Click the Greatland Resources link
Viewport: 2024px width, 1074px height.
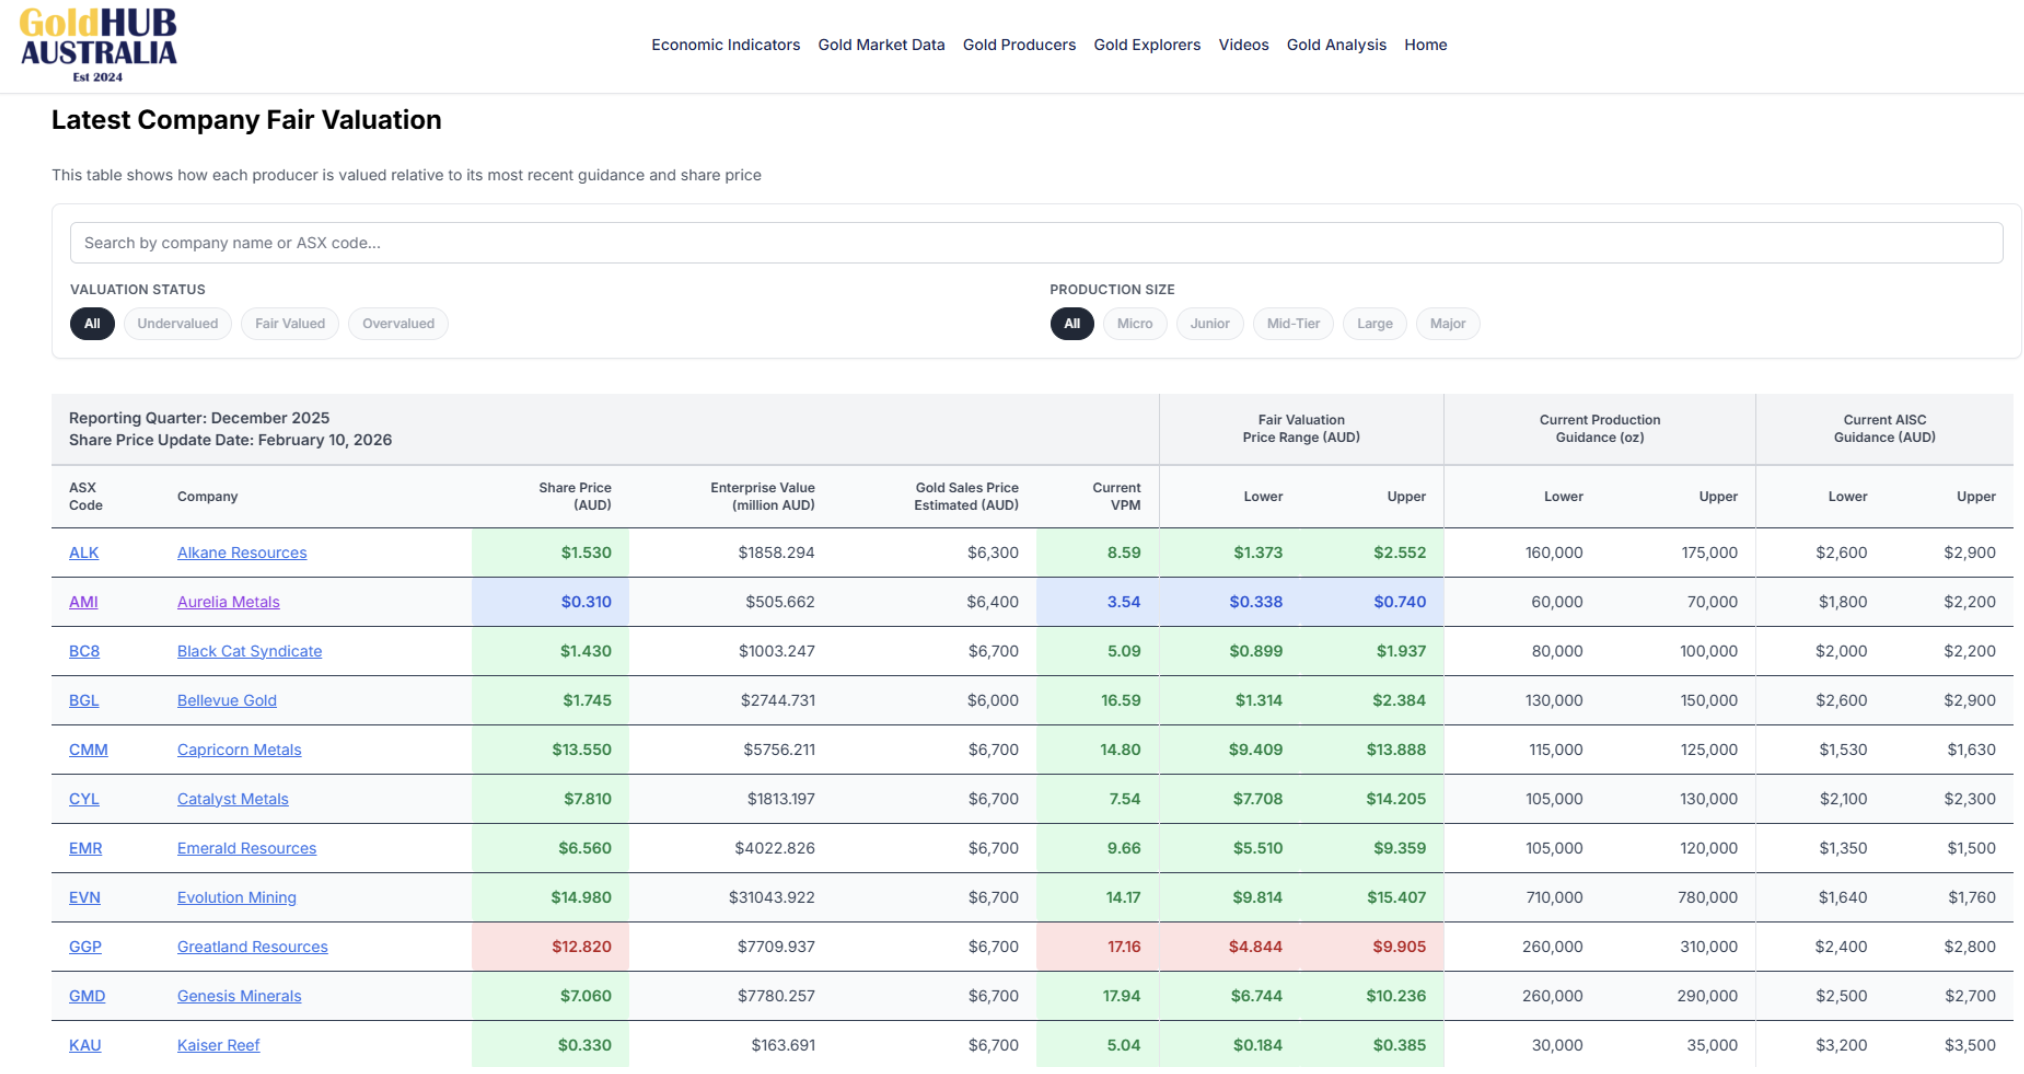252,947
